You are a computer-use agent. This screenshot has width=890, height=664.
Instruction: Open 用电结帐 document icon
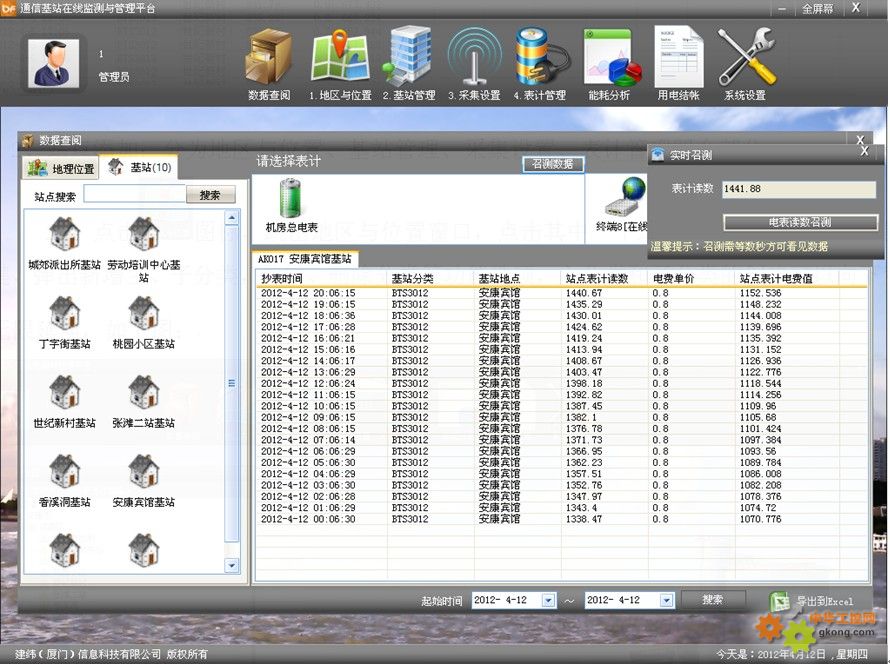[x=678, y=59]
